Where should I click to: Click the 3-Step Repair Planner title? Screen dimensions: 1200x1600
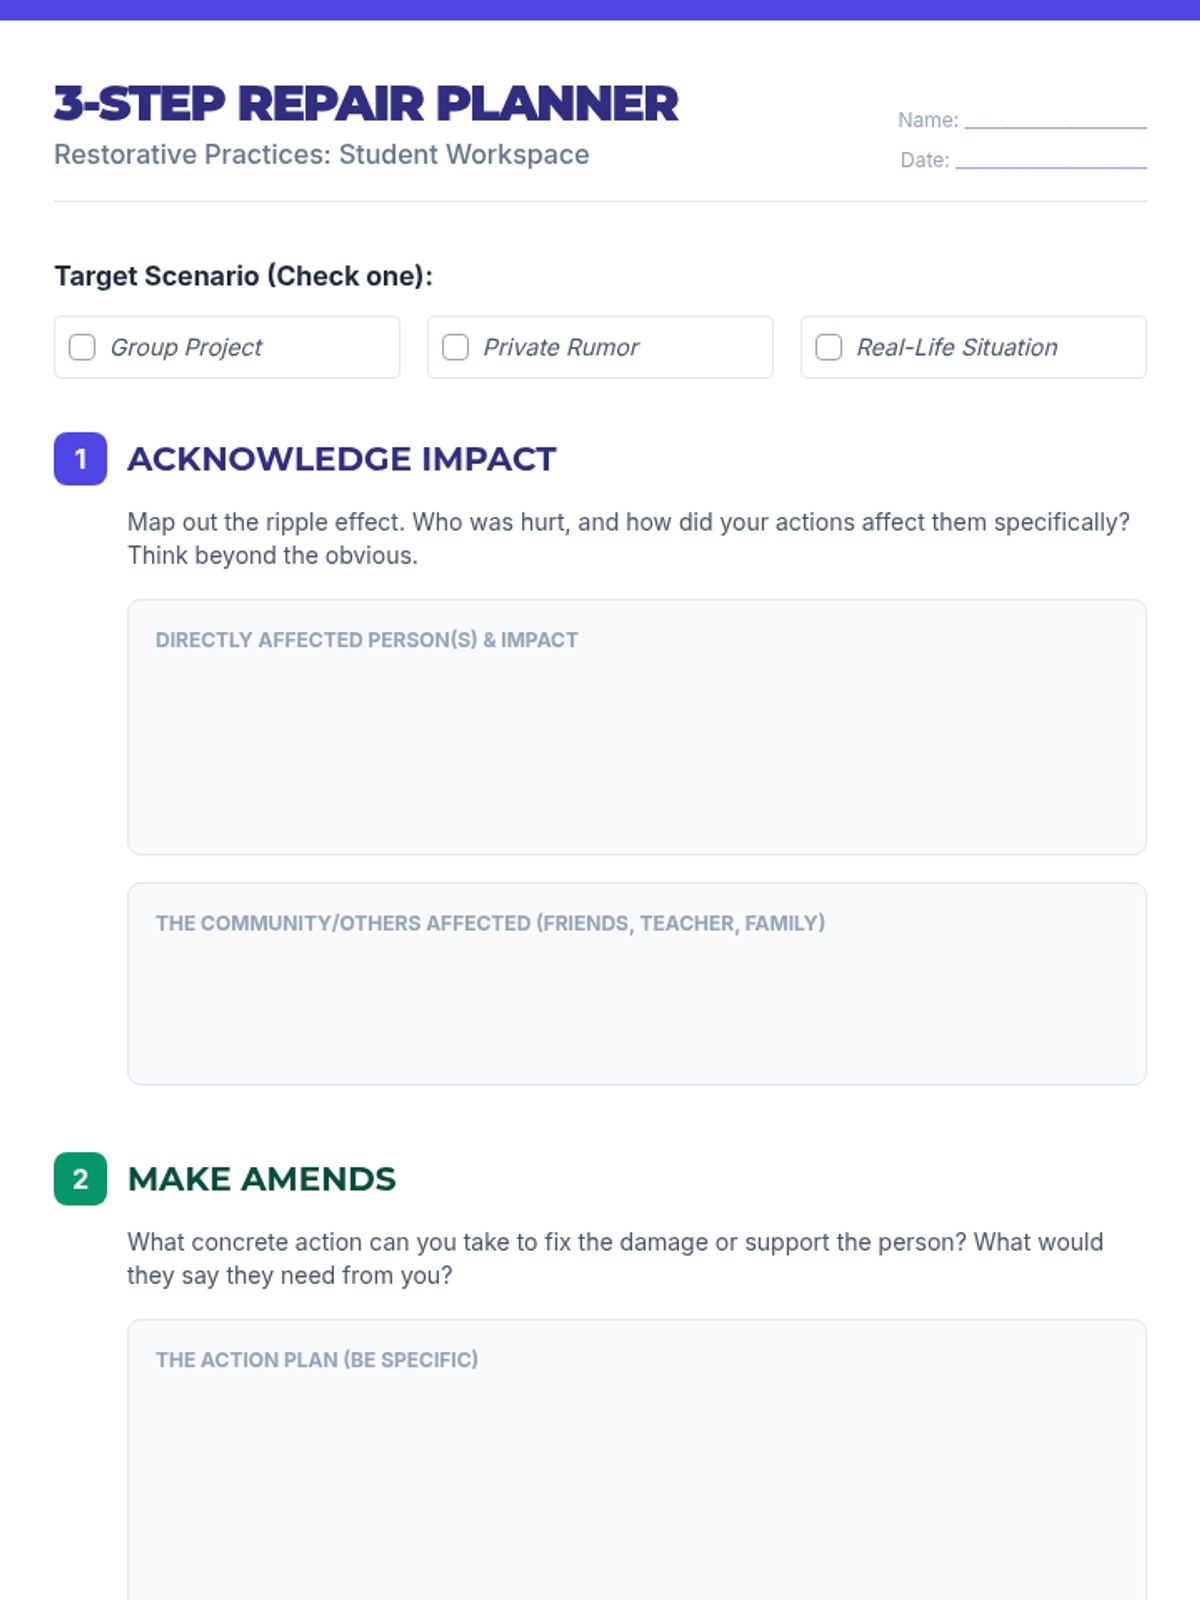coord(366,104)
